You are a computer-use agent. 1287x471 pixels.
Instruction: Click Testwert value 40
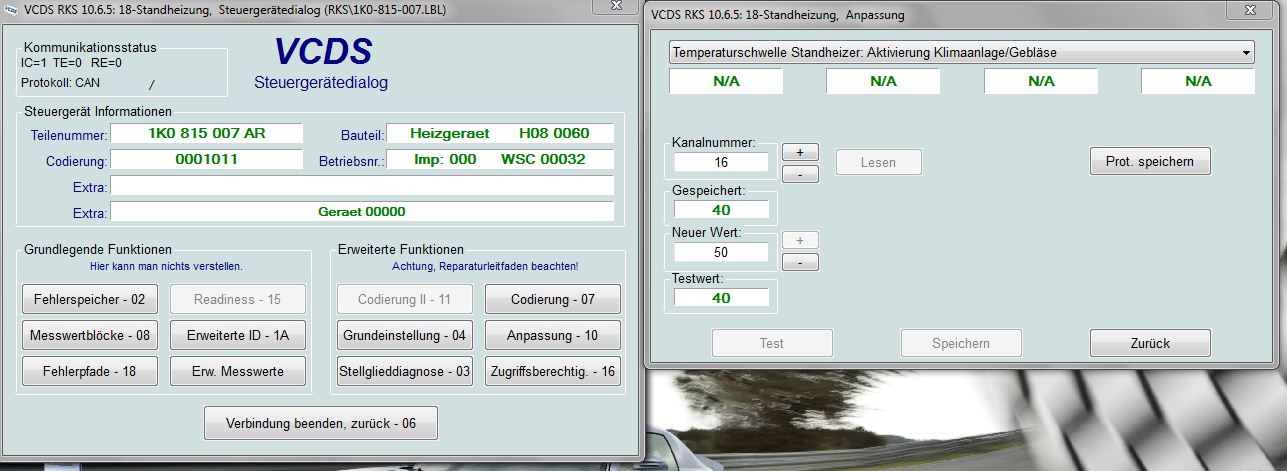[721, 298]
